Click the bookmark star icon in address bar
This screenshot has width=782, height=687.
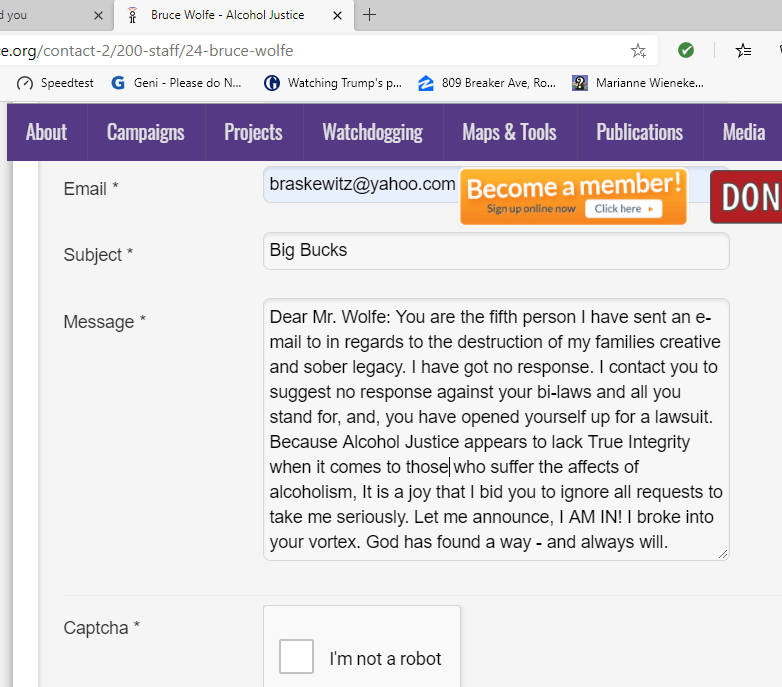pos(638,50)
